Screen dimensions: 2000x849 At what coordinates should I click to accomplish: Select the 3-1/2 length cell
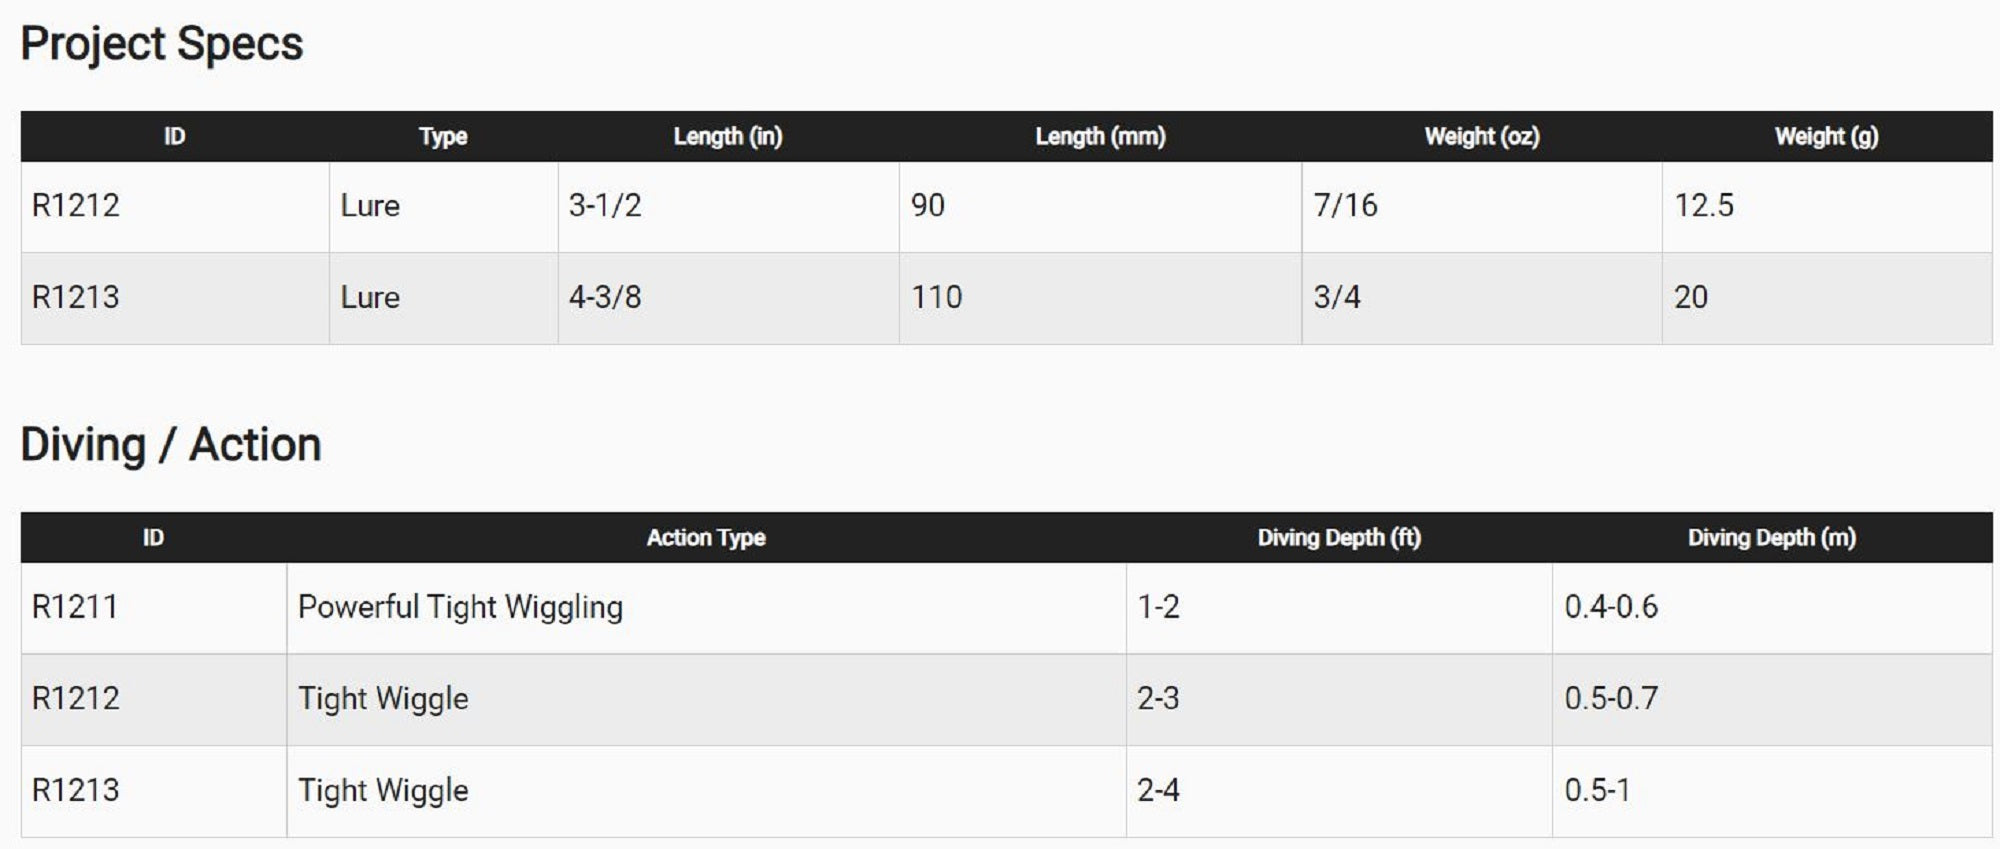coord(605,206)
